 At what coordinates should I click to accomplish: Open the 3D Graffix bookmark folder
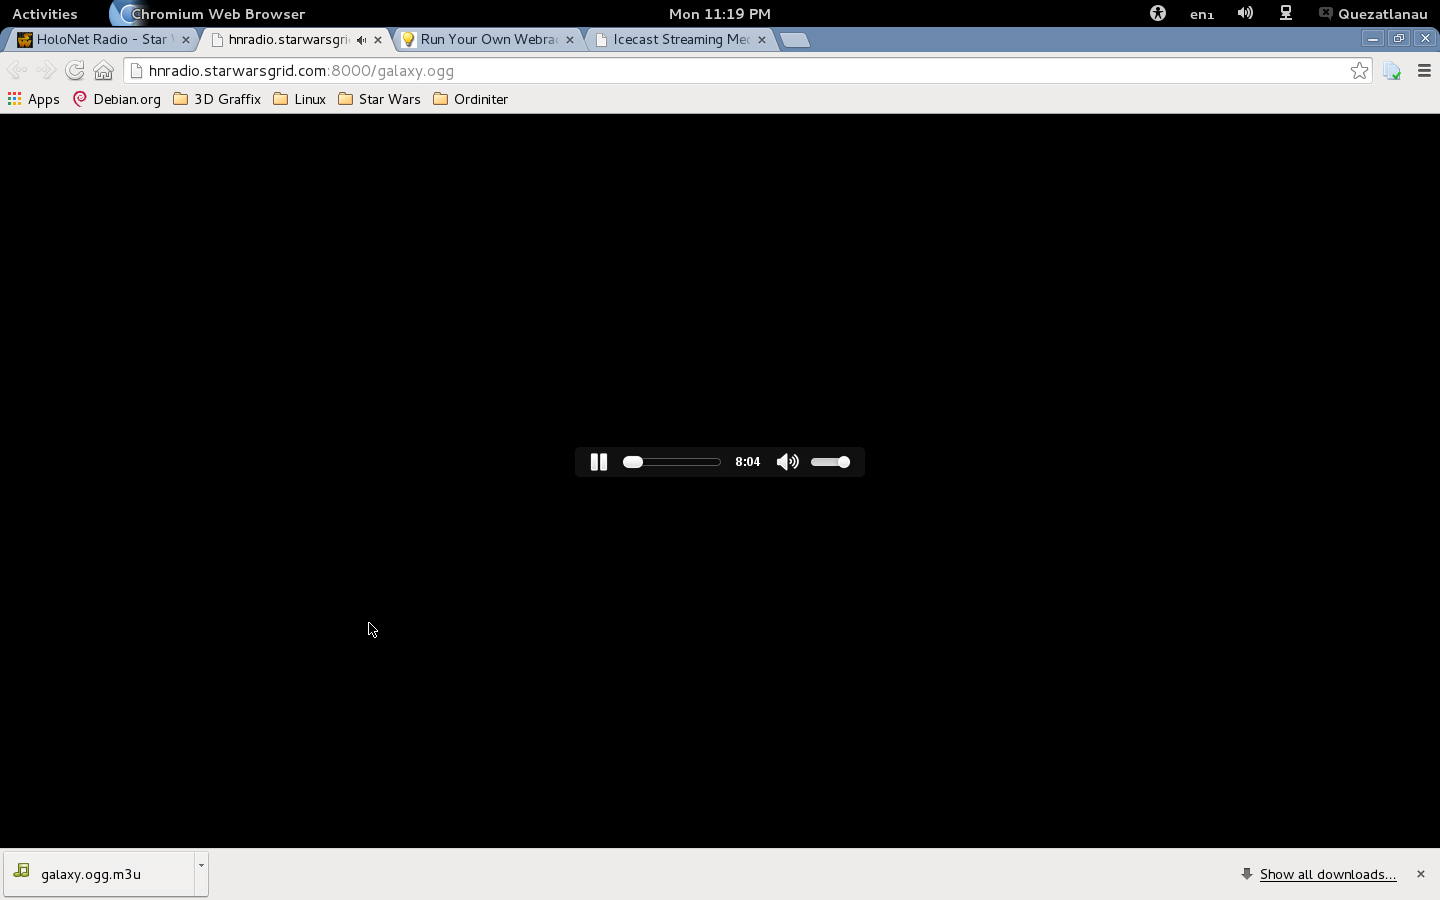tap(217, 99)
